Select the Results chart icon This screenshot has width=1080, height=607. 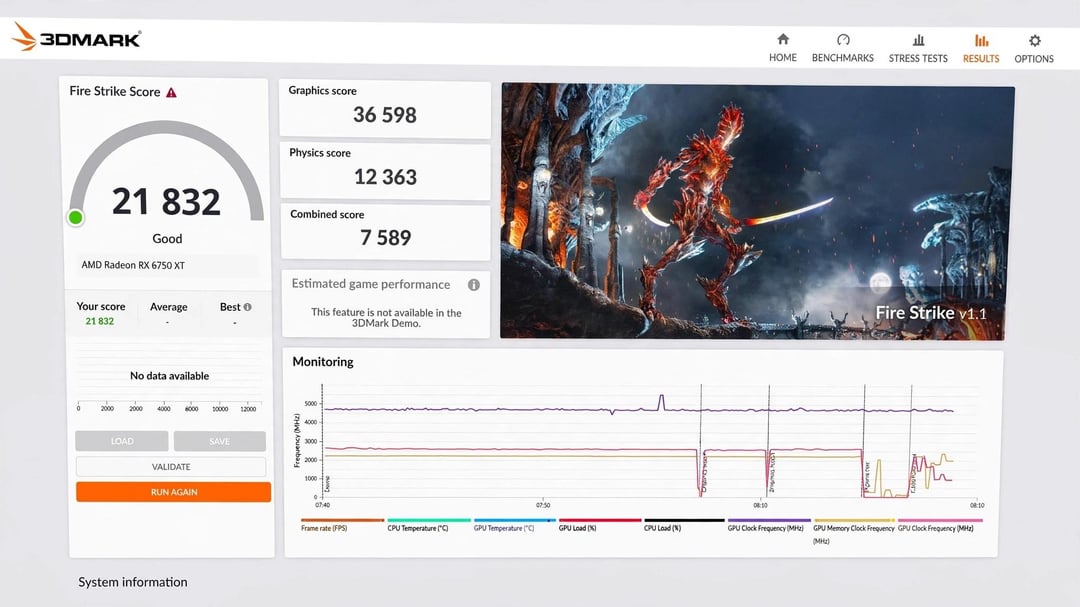pyautogui.click(x=981, y=41)
